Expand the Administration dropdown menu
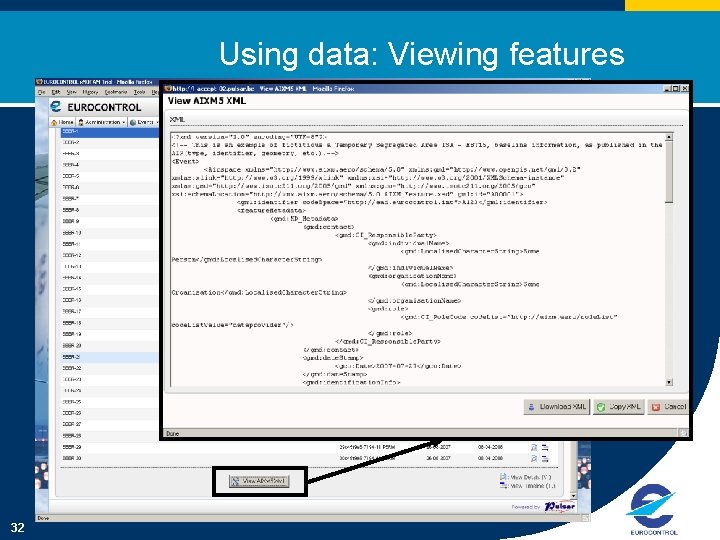The height and width of the screenshot is (540, 720). pyautogui.click(x=102, y=122)
